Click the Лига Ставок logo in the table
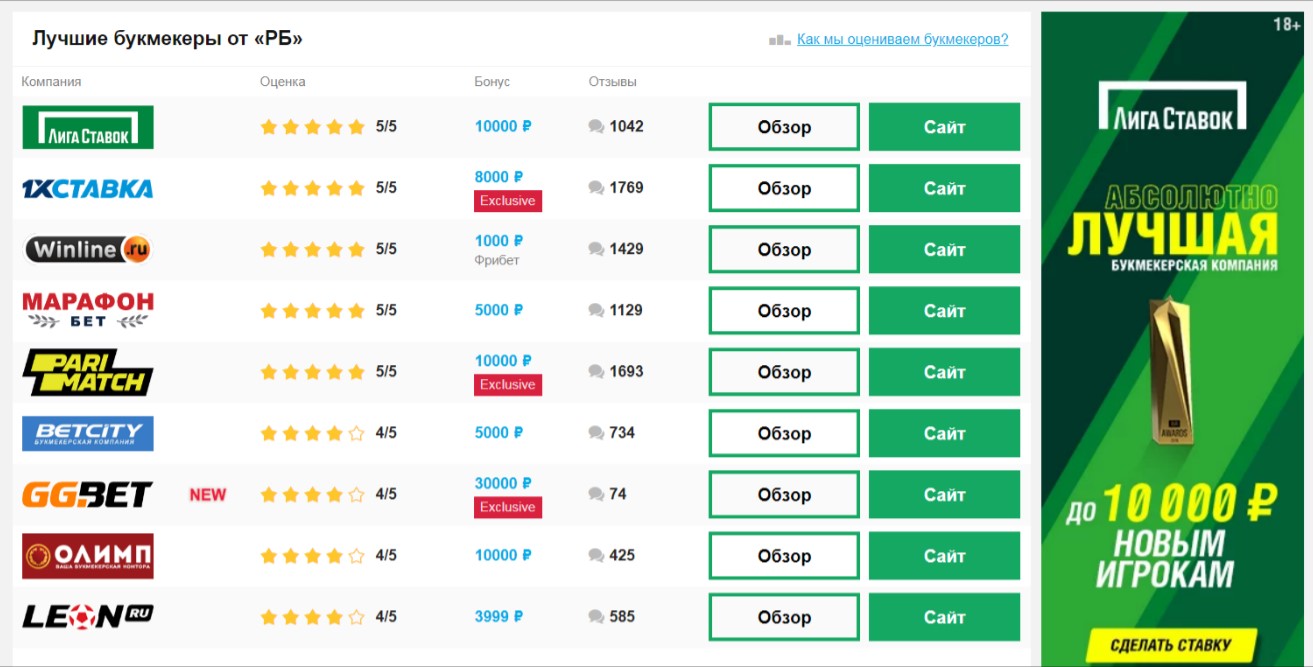This screenshot has width=1313, height=667. (88, 127)
